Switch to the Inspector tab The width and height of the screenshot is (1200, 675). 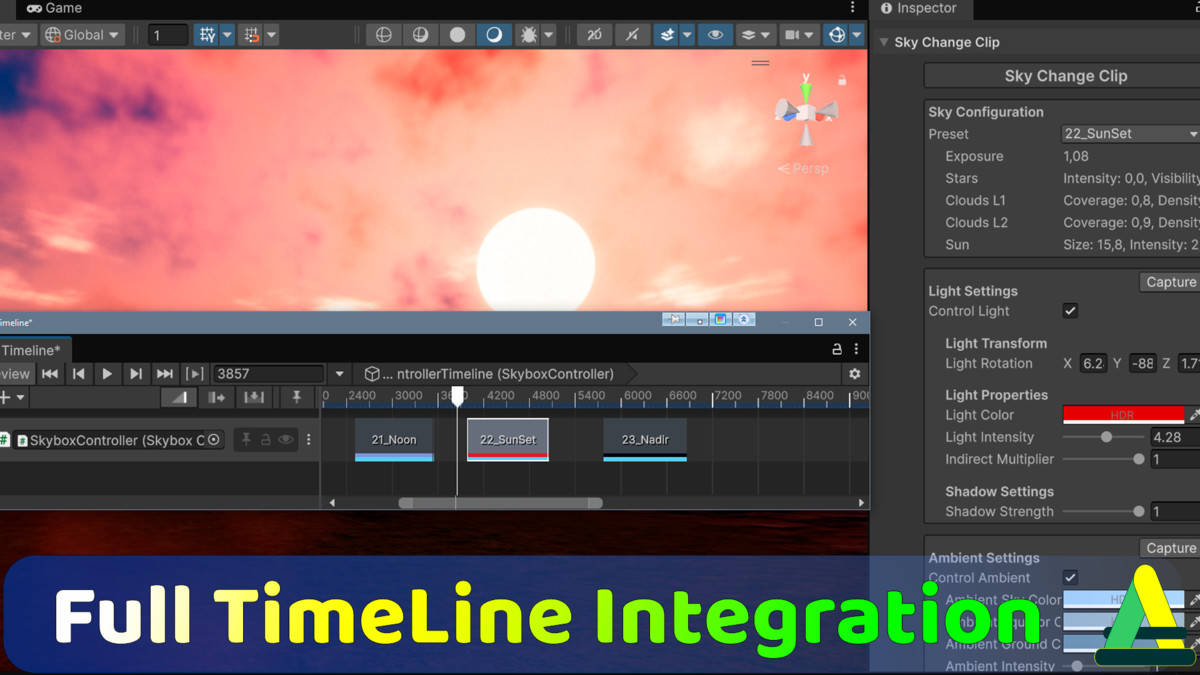[x=918, y=8]
